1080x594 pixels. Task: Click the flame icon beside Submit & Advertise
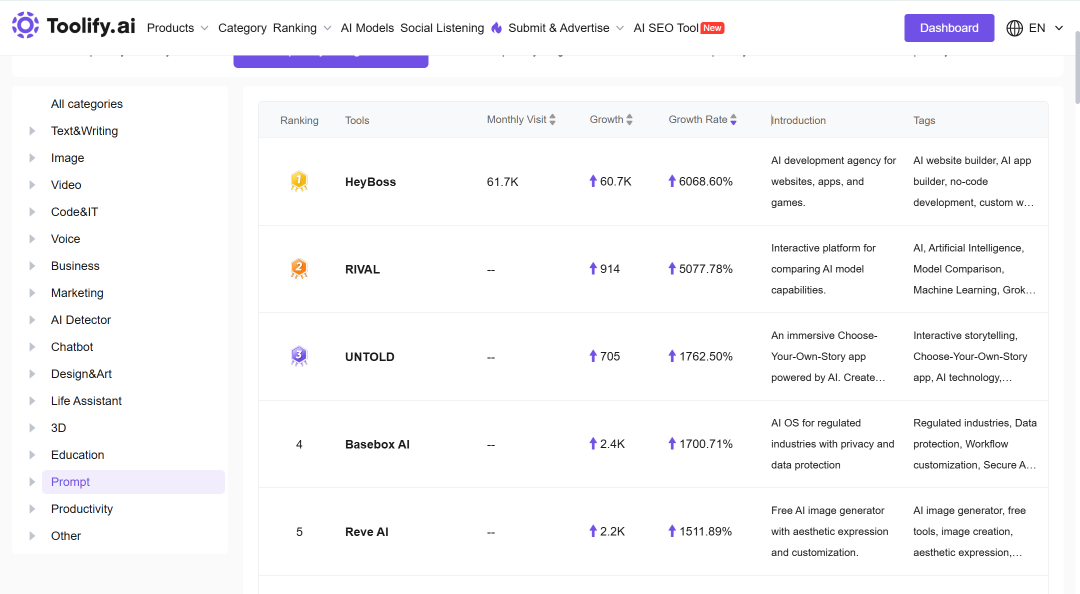pyautogui.click(x=497, y=28)
